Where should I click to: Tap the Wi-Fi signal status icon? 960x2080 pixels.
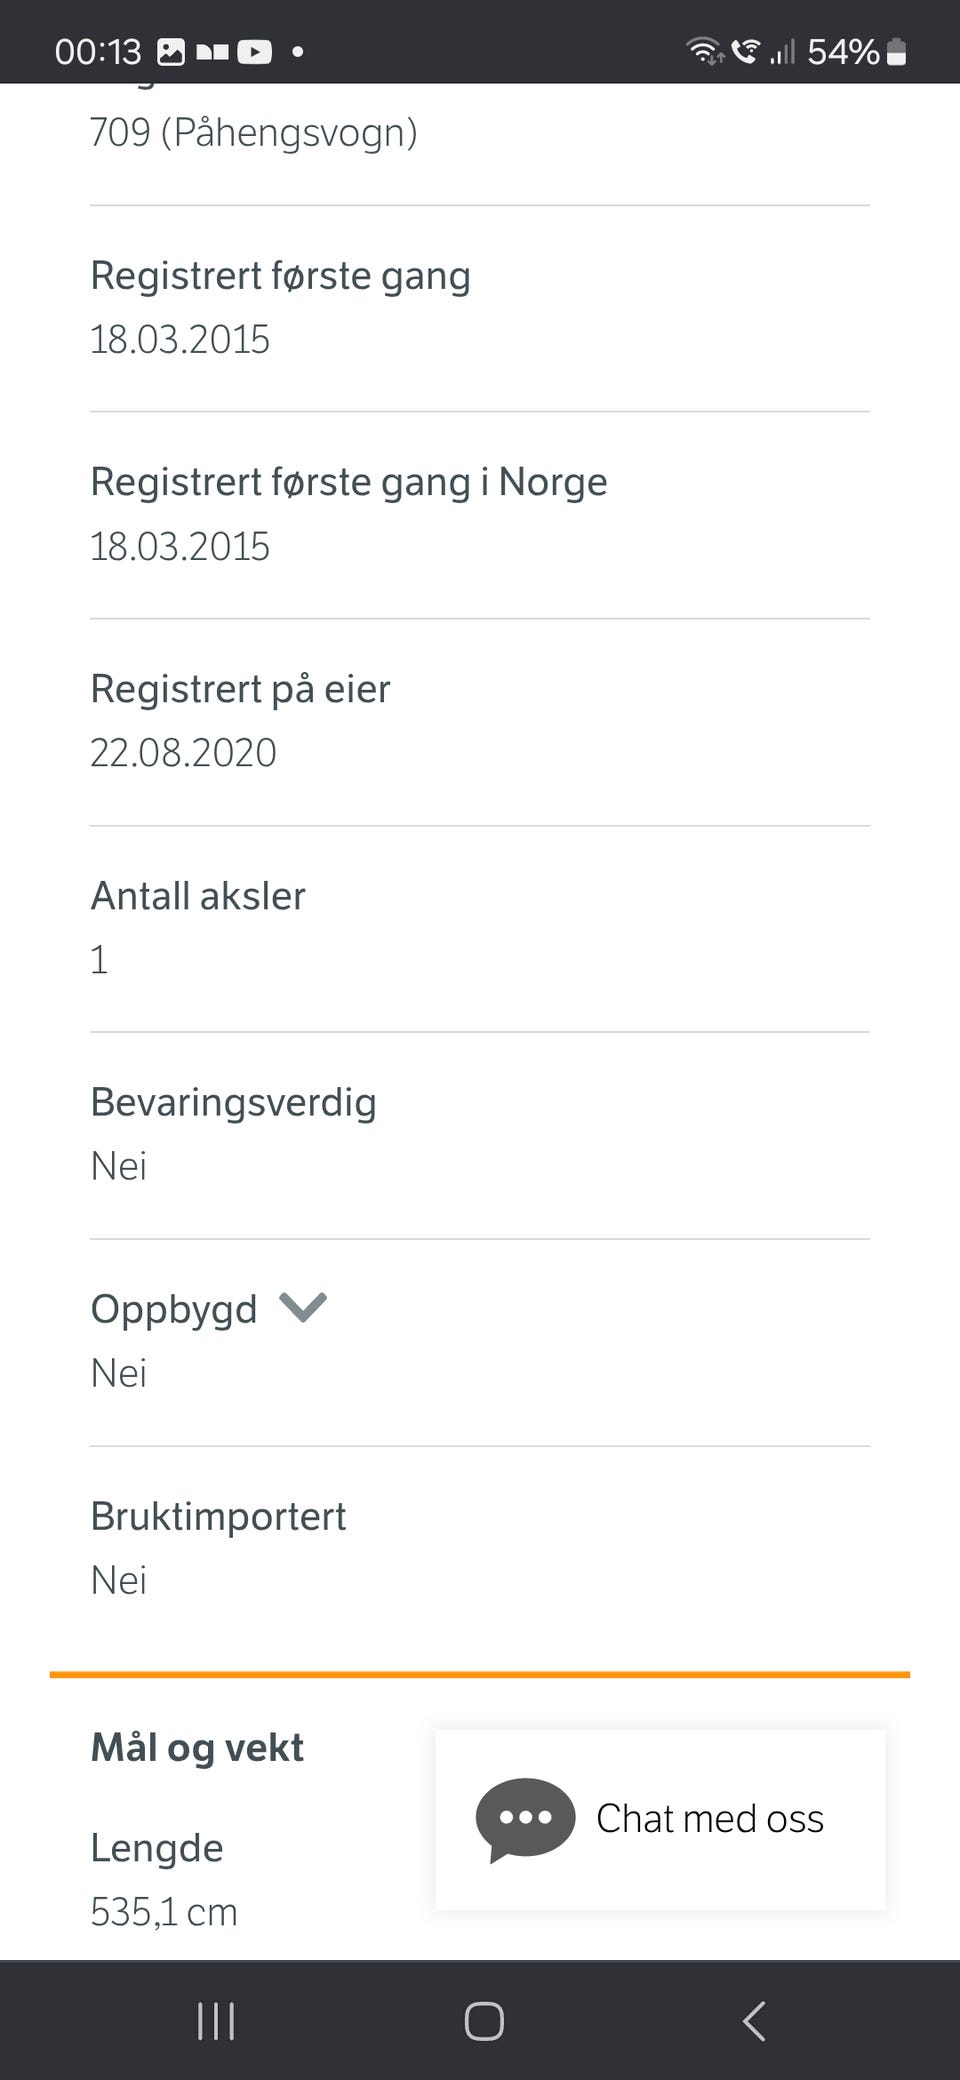click(704, 50)
